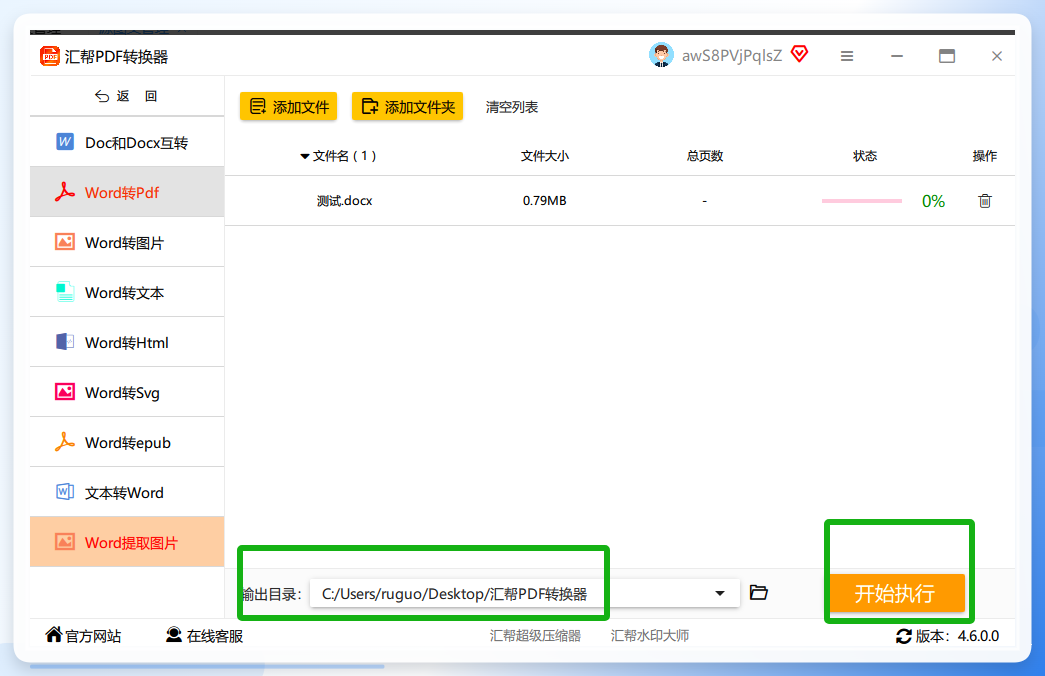Select Word转Pdf conversion mode
This screenshot has height=676, width=1045.
(127, 193)
